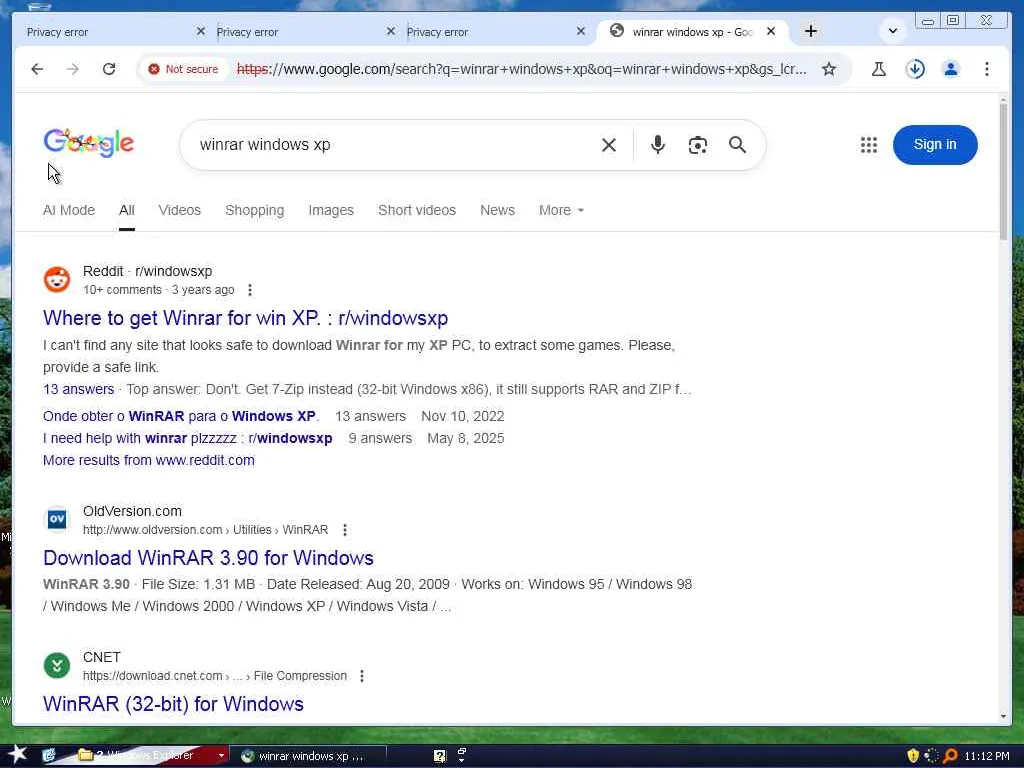Switch to first Privacy error tab
This screenshot has width=1024, height=768.
point(108,31)
